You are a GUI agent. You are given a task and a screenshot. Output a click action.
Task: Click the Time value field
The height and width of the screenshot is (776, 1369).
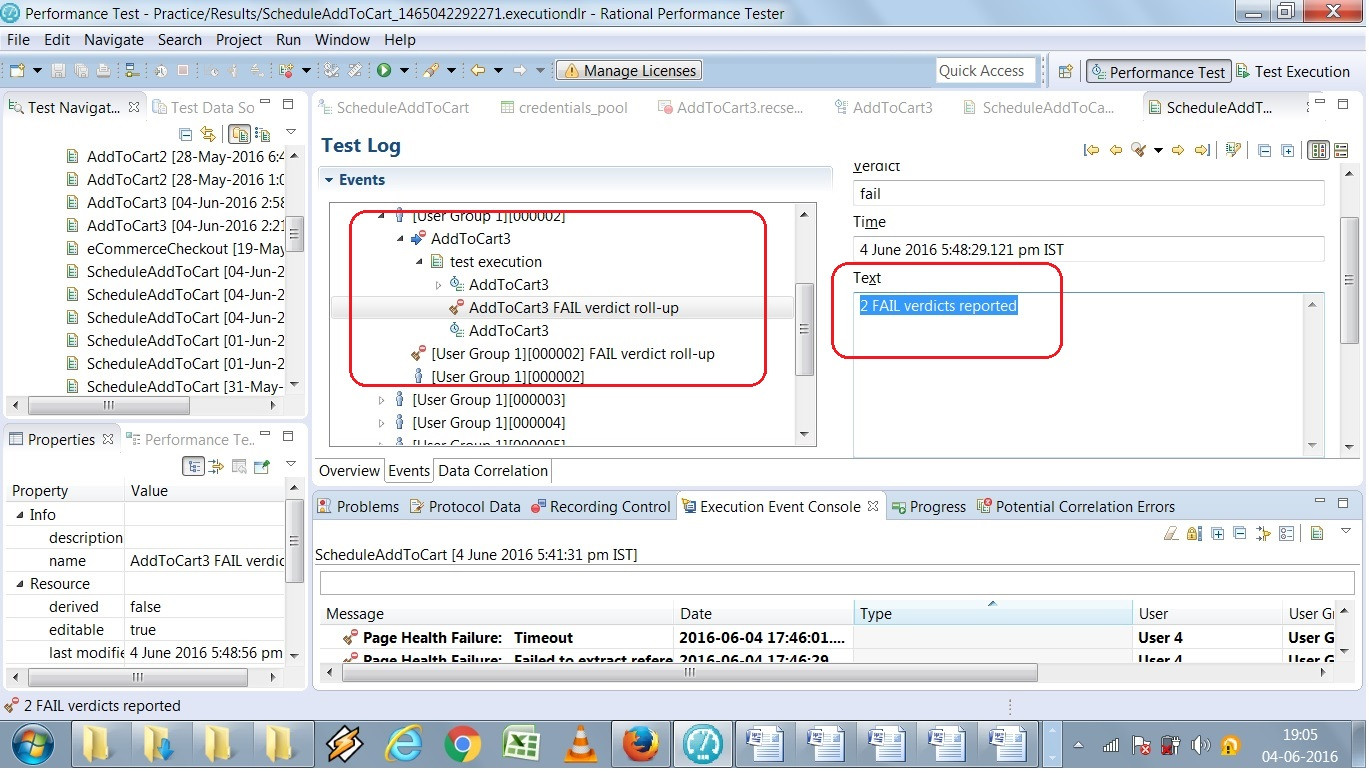click(1089, 250)
